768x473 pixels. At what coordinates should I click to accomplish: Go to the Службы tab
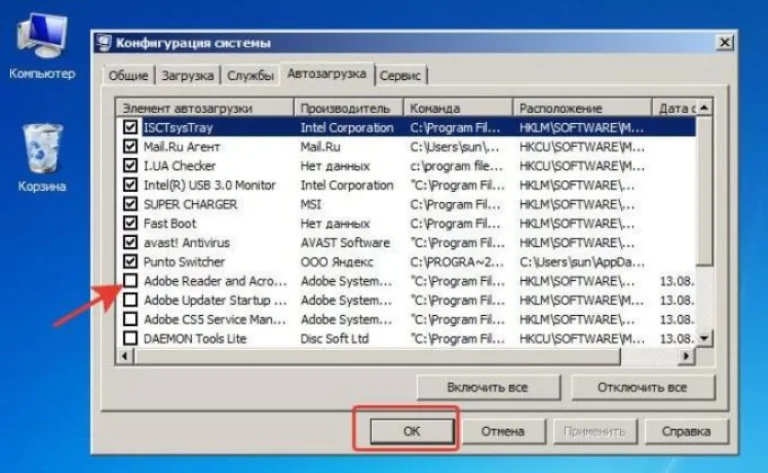click(x=250, y=75)
